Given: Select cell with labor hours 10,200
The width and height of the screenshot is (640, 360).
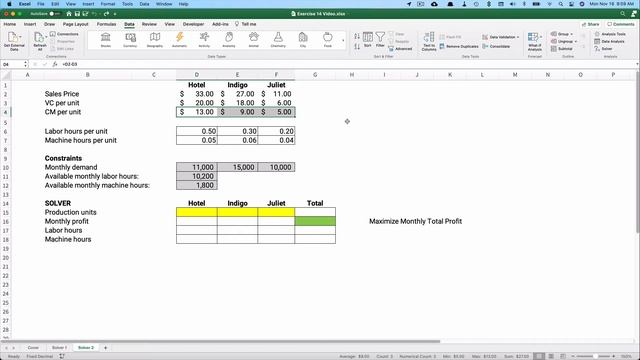Looking at the screenshot, I should (197, 176).
